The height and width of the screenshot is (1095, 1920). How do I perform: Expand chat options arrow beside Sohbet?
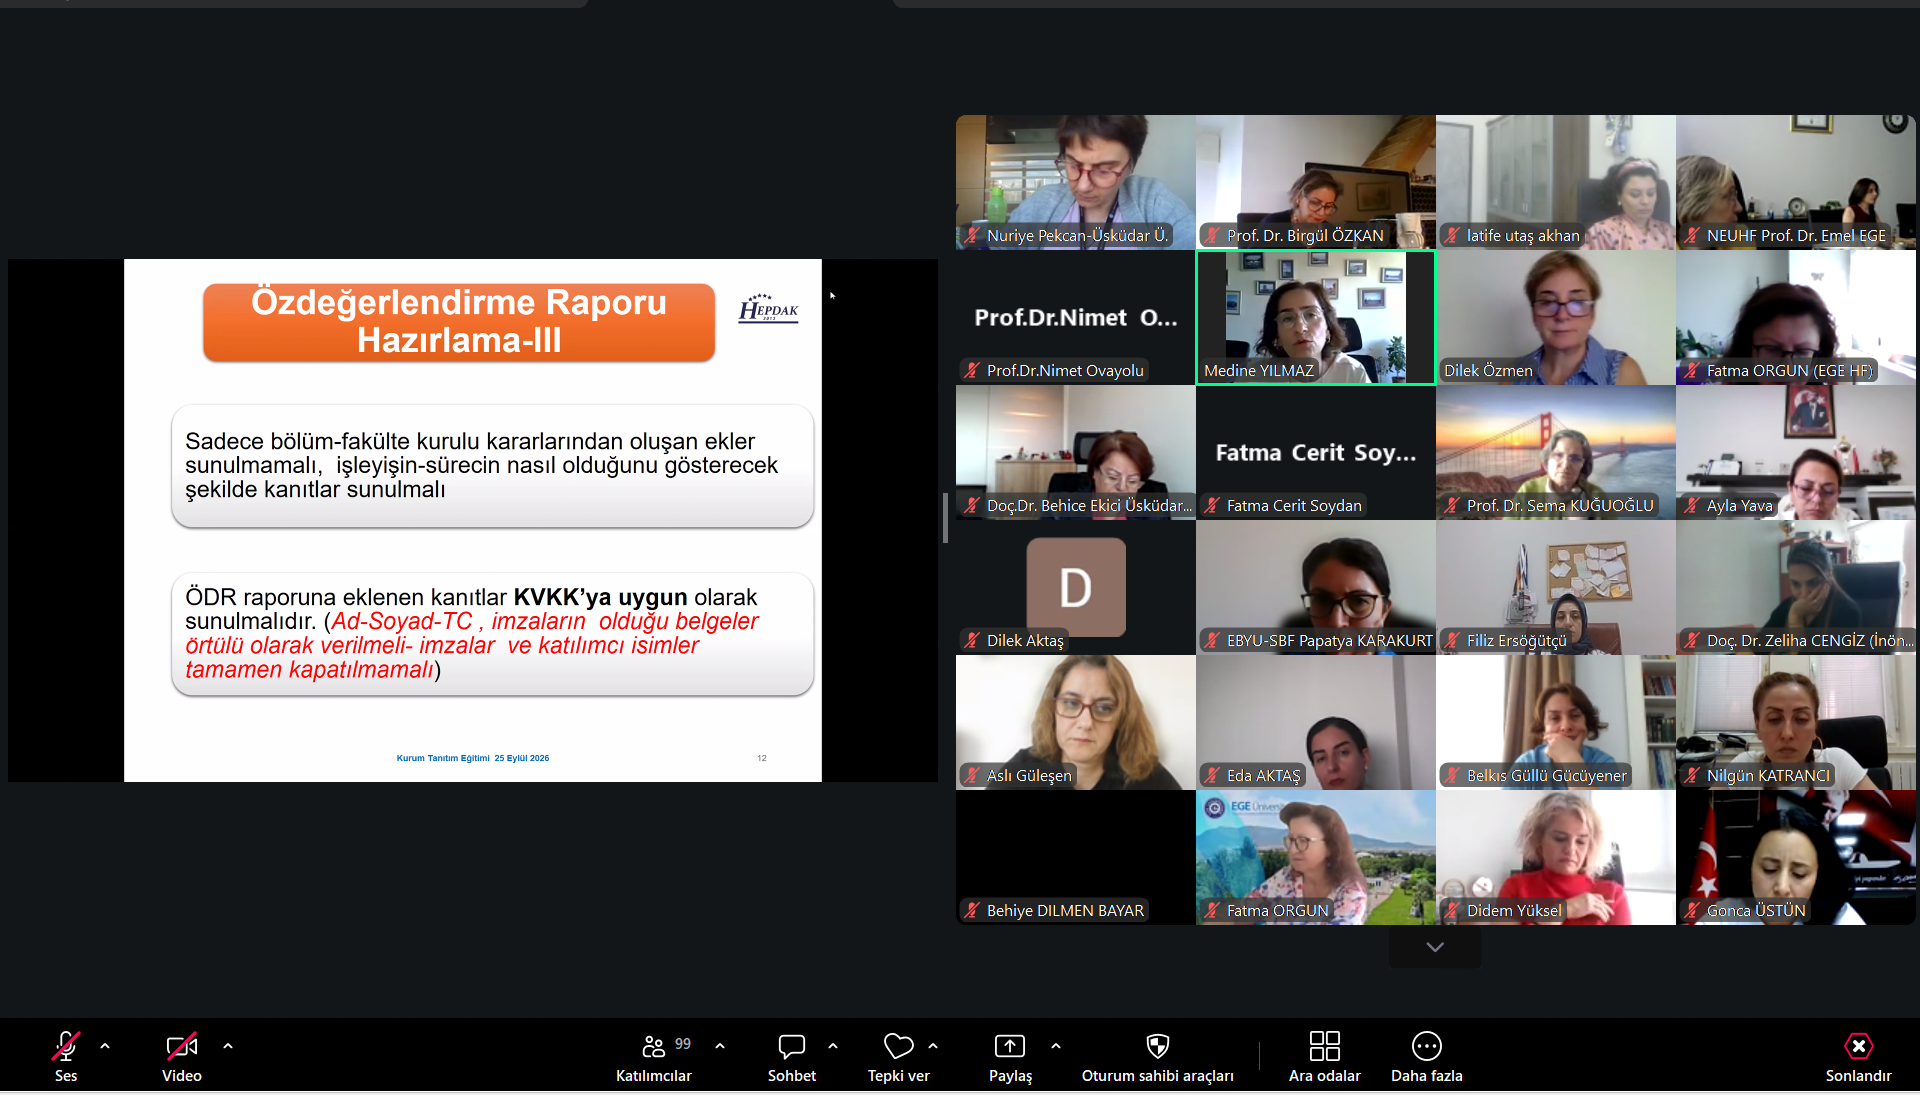pyautogui.click(x=833, y=1046)
